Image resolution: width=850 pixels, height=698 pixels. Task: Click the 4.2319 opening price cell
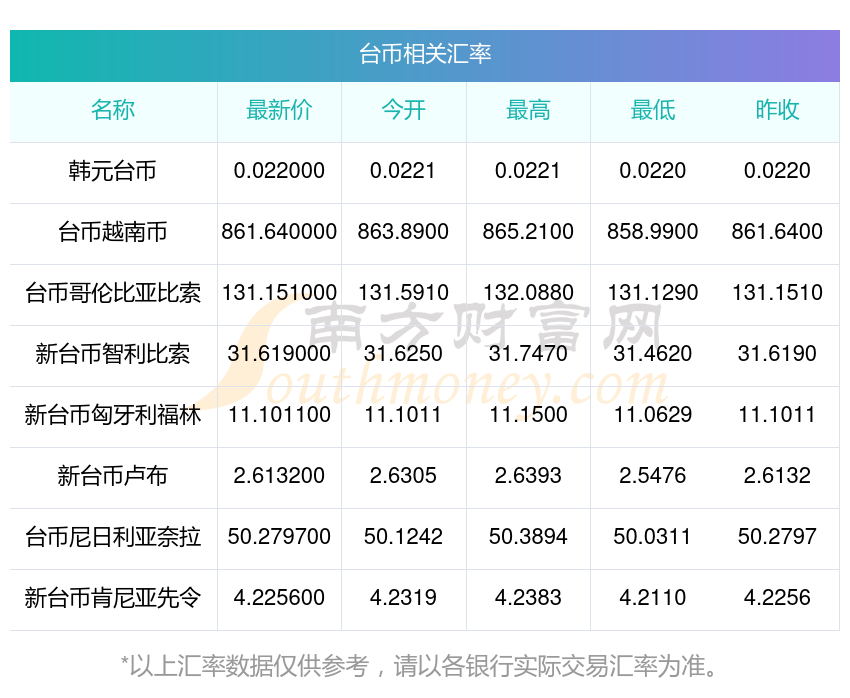click(403, 598)
